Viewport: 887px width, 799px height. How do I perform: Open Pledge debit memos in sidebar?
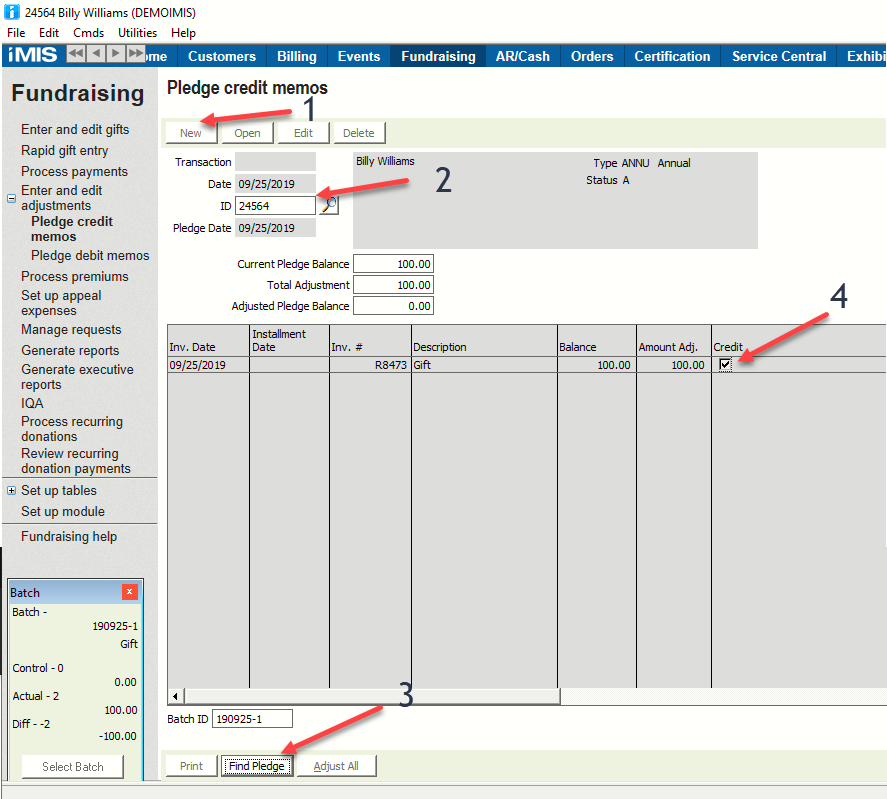(x=90, y=256)
